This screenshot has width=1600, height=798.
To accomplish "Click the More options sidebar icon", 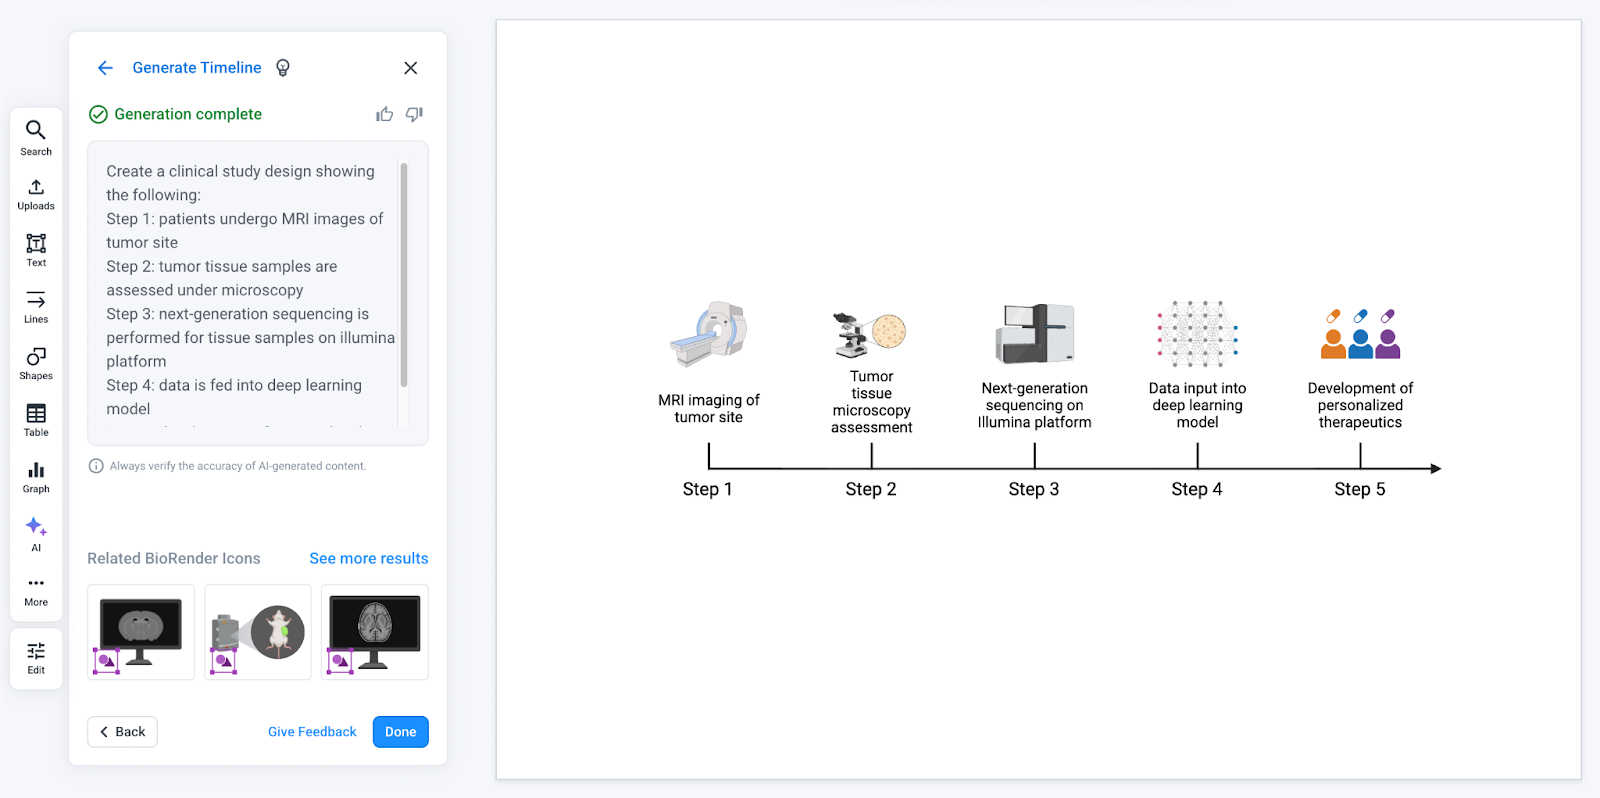I will (x=35, y=588).
